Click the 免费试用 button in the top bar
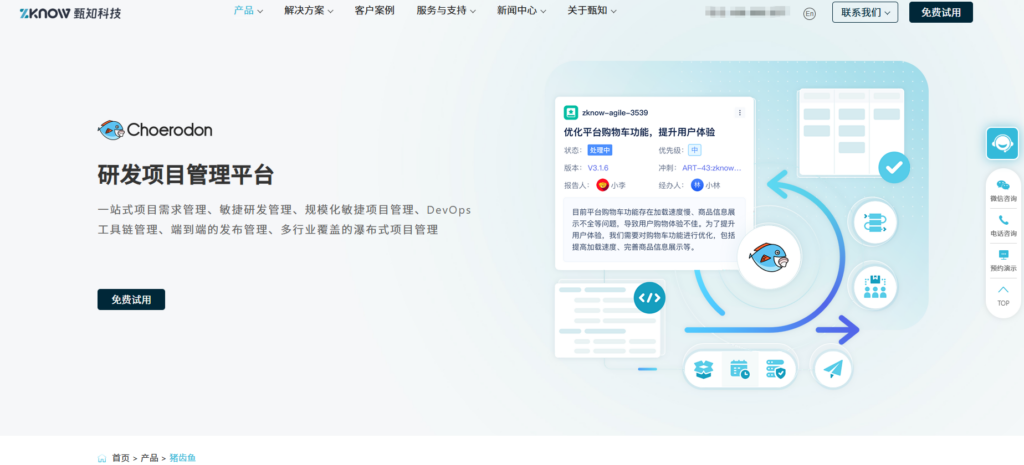Screen dimensions: 1024x465 (x=940, y=12)
